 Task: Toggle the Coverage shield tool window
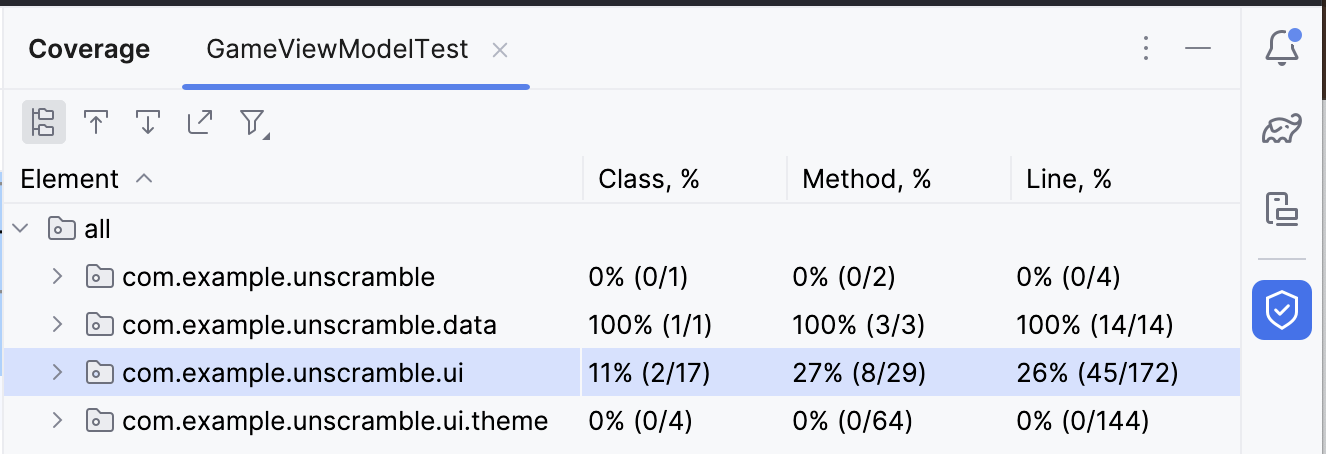[1282, 310]
